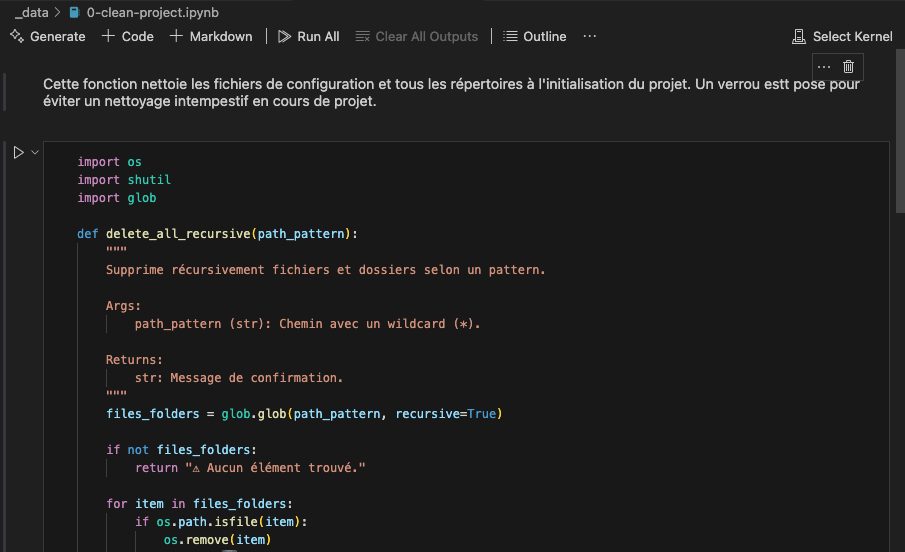The image size is (905, 552).
Task: Place cursor on delete_all_recursive function name
Action: point(178,234)
